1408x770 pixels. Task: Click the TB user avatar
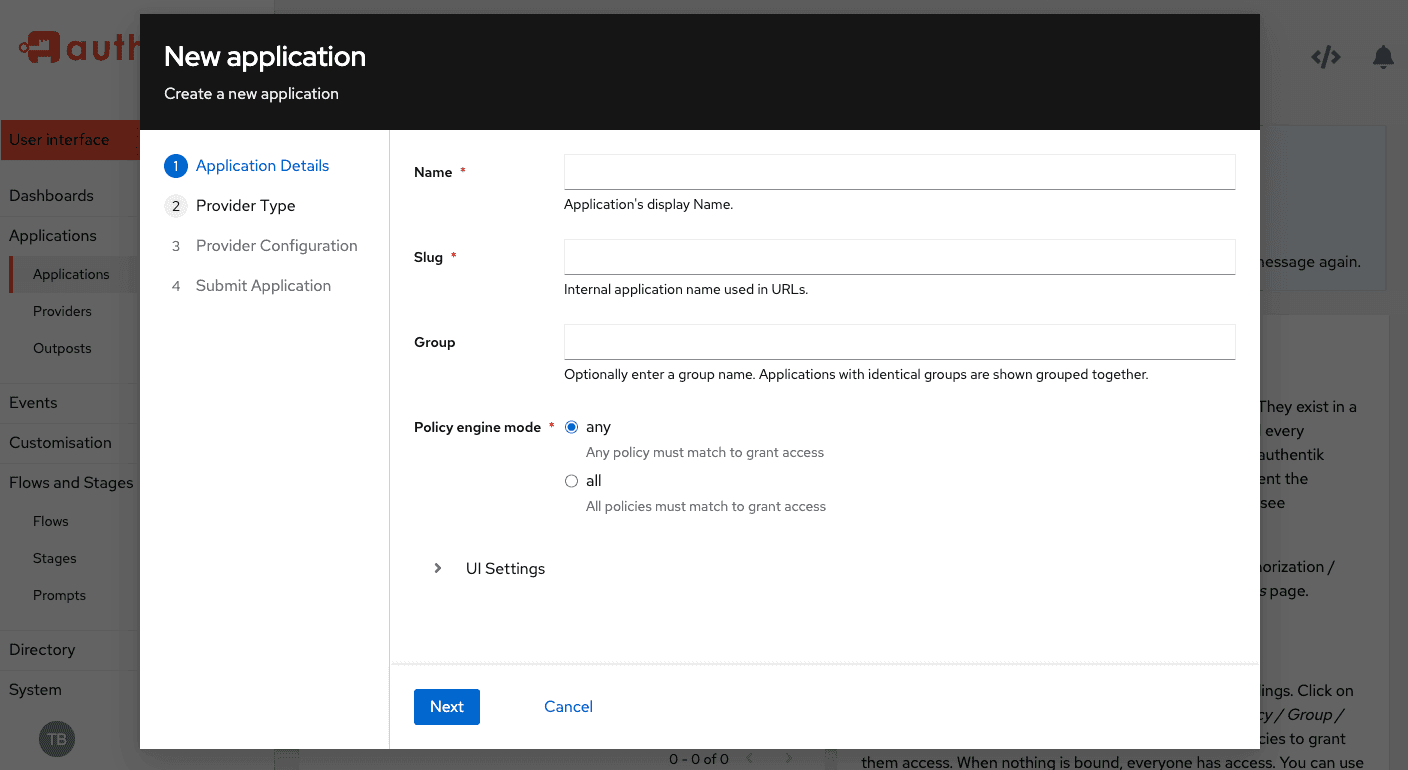tap(57, 739)
